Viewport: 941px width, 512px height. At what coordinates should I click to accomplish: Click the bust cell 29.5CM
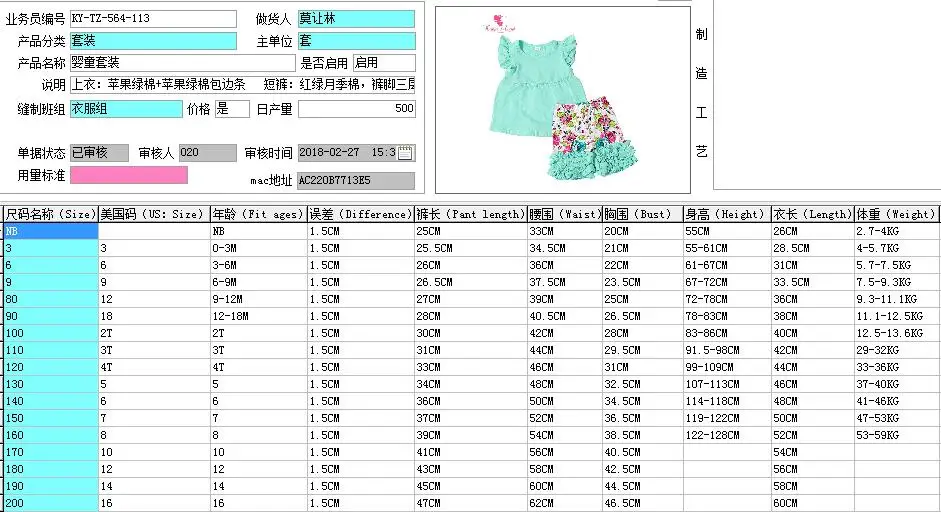643,350
